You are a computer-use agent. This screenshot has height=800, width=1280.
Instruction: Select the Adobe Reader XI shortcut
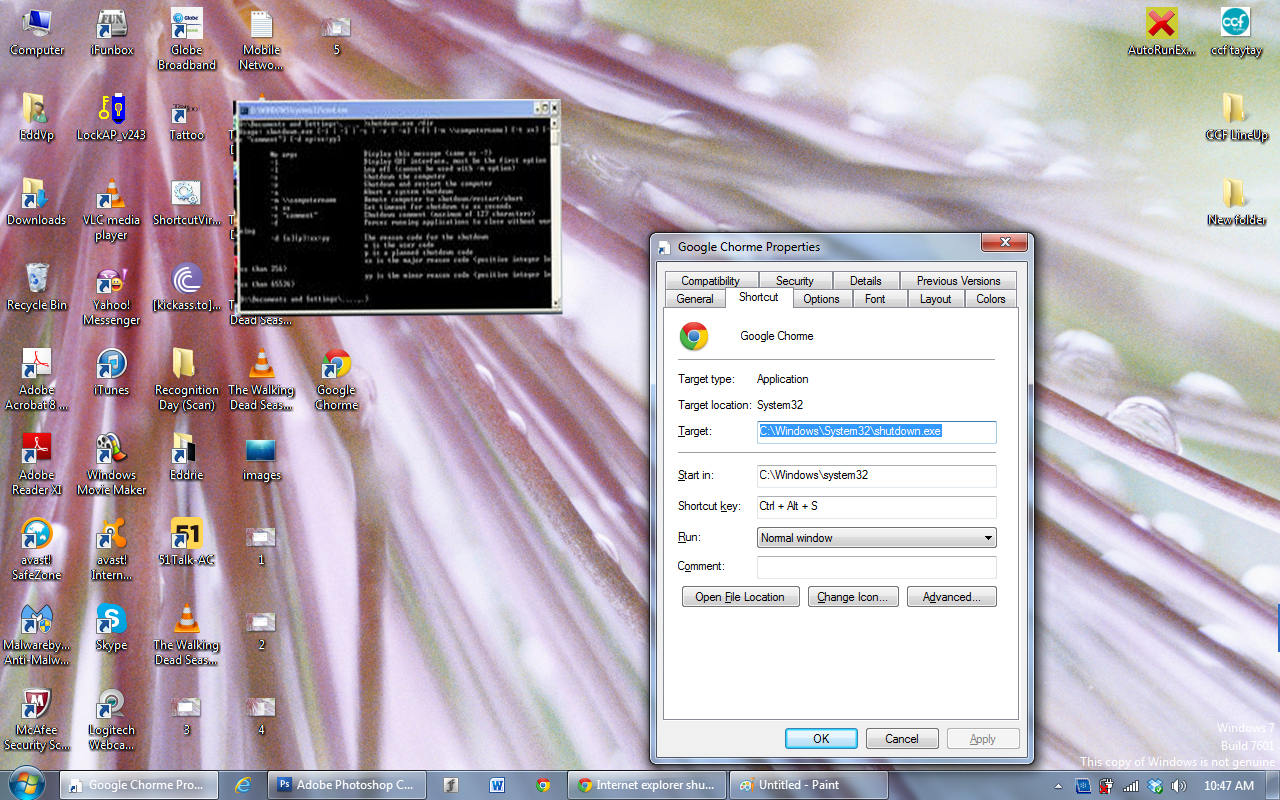(37, 464)
